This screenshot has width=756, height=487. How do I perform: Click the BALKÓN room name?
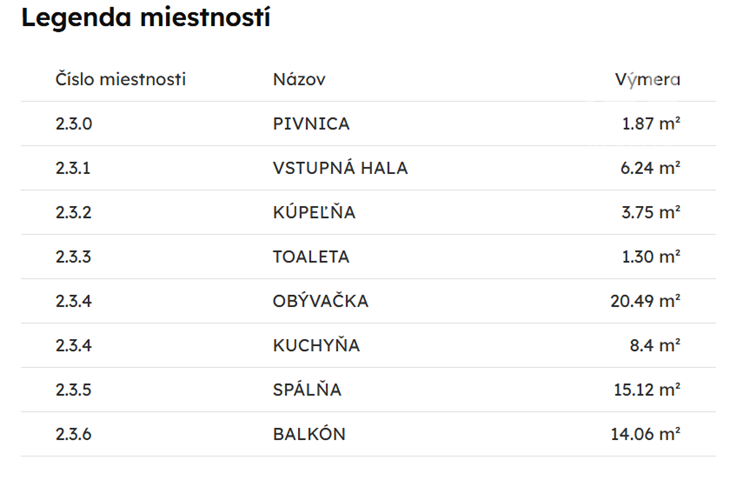tap(310, 434)
